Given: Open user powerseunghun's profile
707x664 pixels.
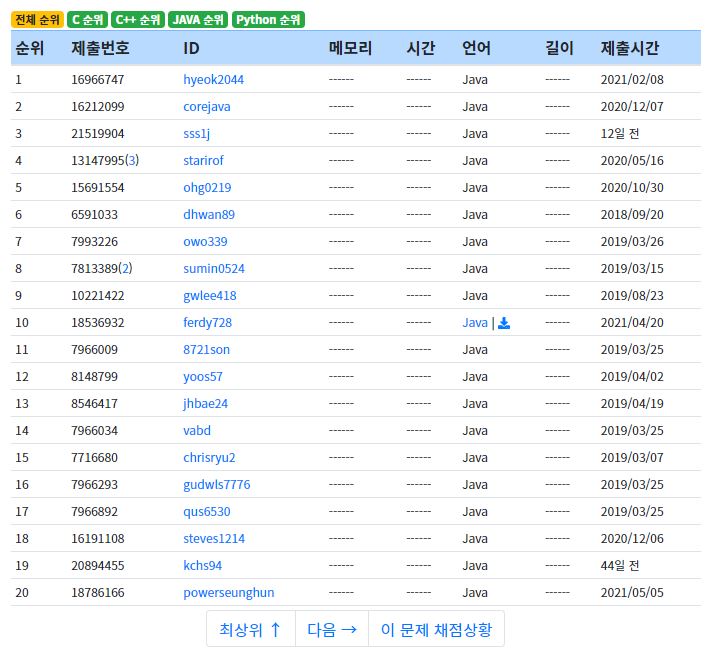Looking at the screenshot, I should tap(229, 593).
